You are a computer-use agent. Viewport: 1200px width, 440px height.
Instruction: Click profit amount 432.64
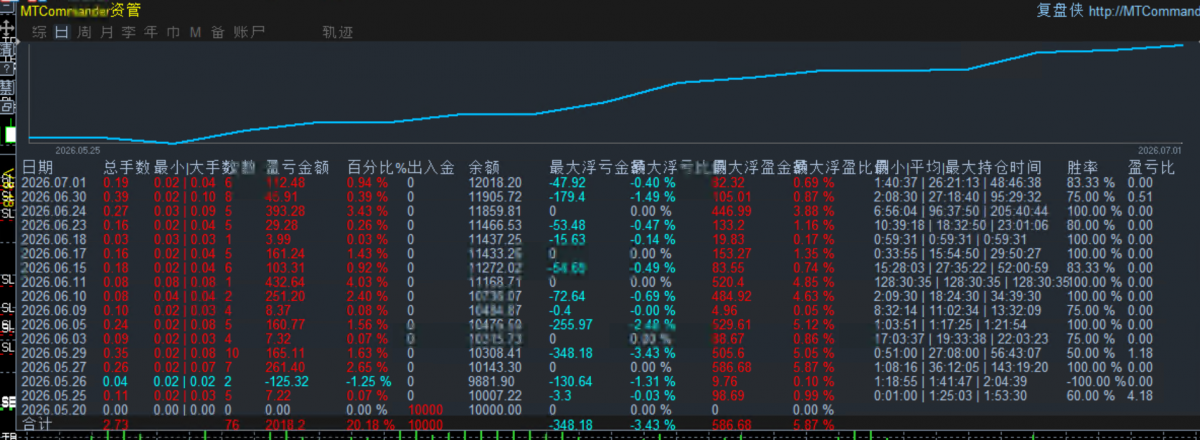(x=286, y=283)
